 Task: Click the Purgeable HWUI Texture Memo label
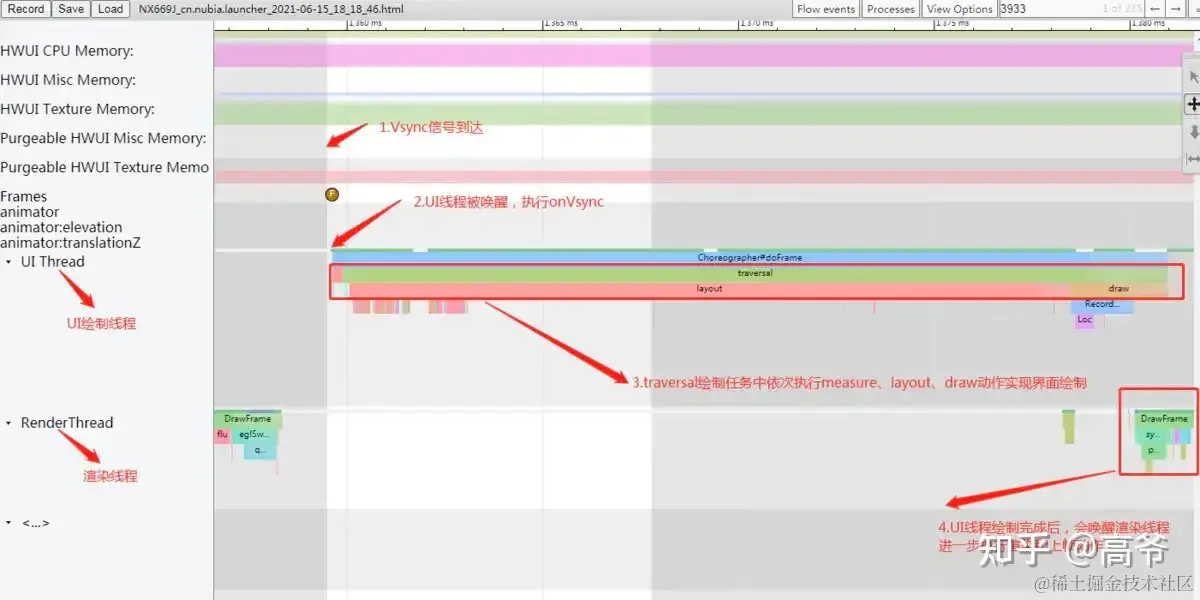click(x=105, y=167)
